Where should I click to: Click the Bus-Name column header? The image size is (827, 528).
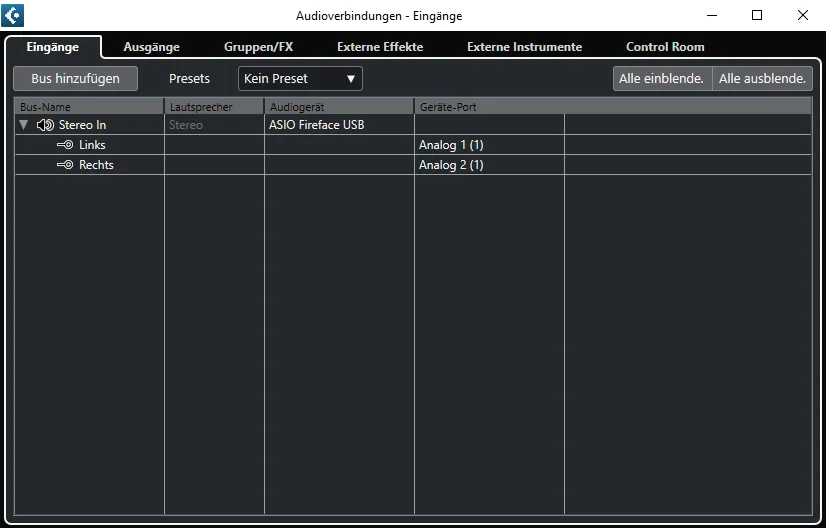click(x=89, y=107)
